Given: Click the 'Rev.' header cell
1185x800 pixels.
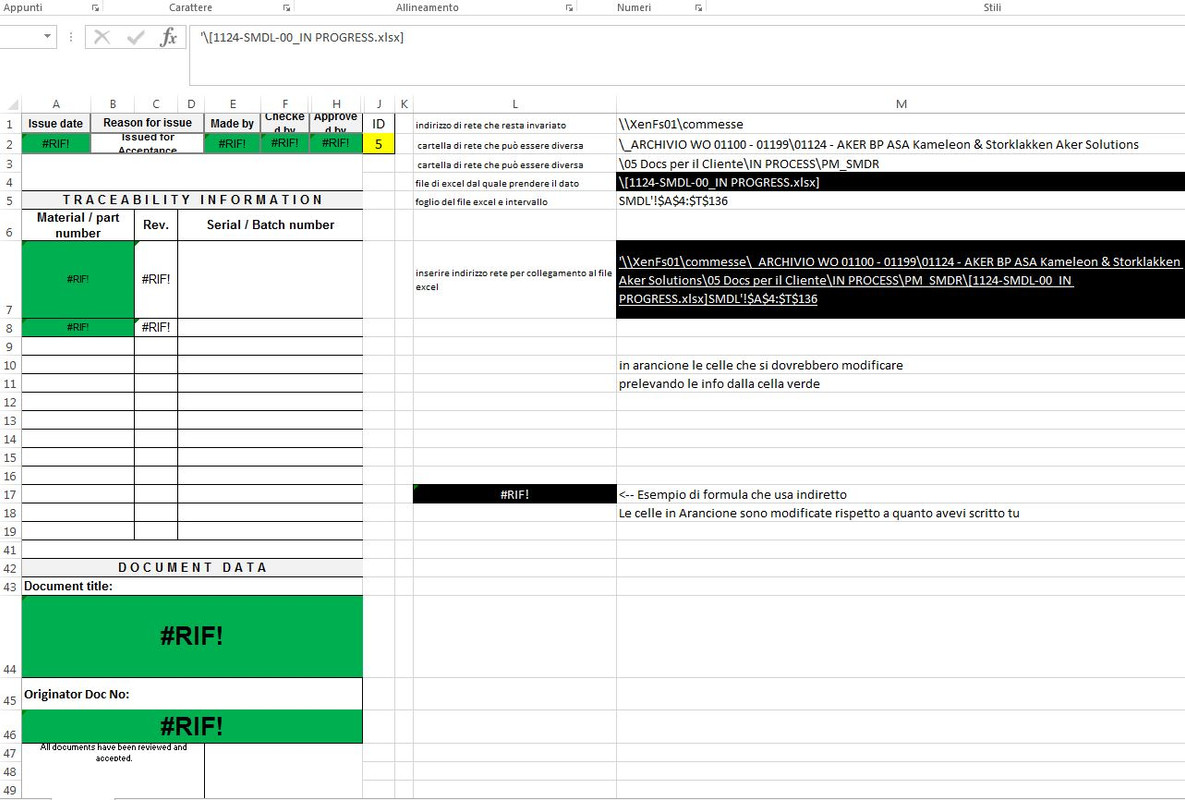Looking at the screenshot, I should click(x=156, y=225).
